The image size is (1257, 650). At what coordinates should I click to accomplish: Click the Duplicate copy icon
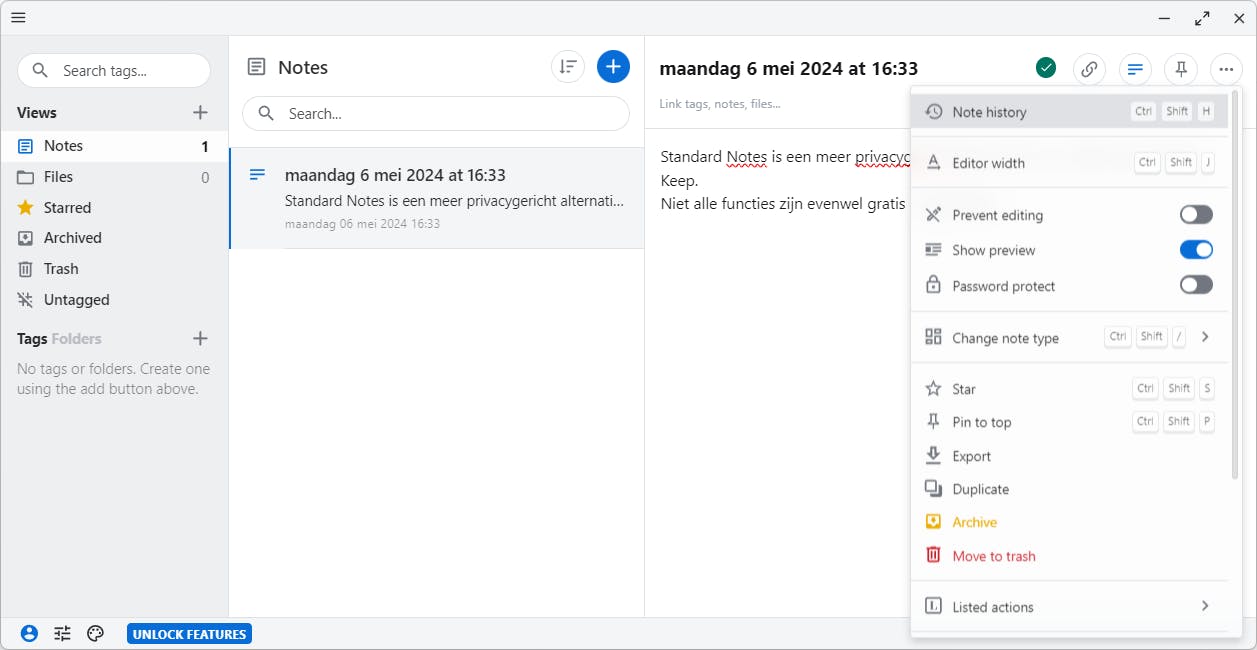(933, 489)
